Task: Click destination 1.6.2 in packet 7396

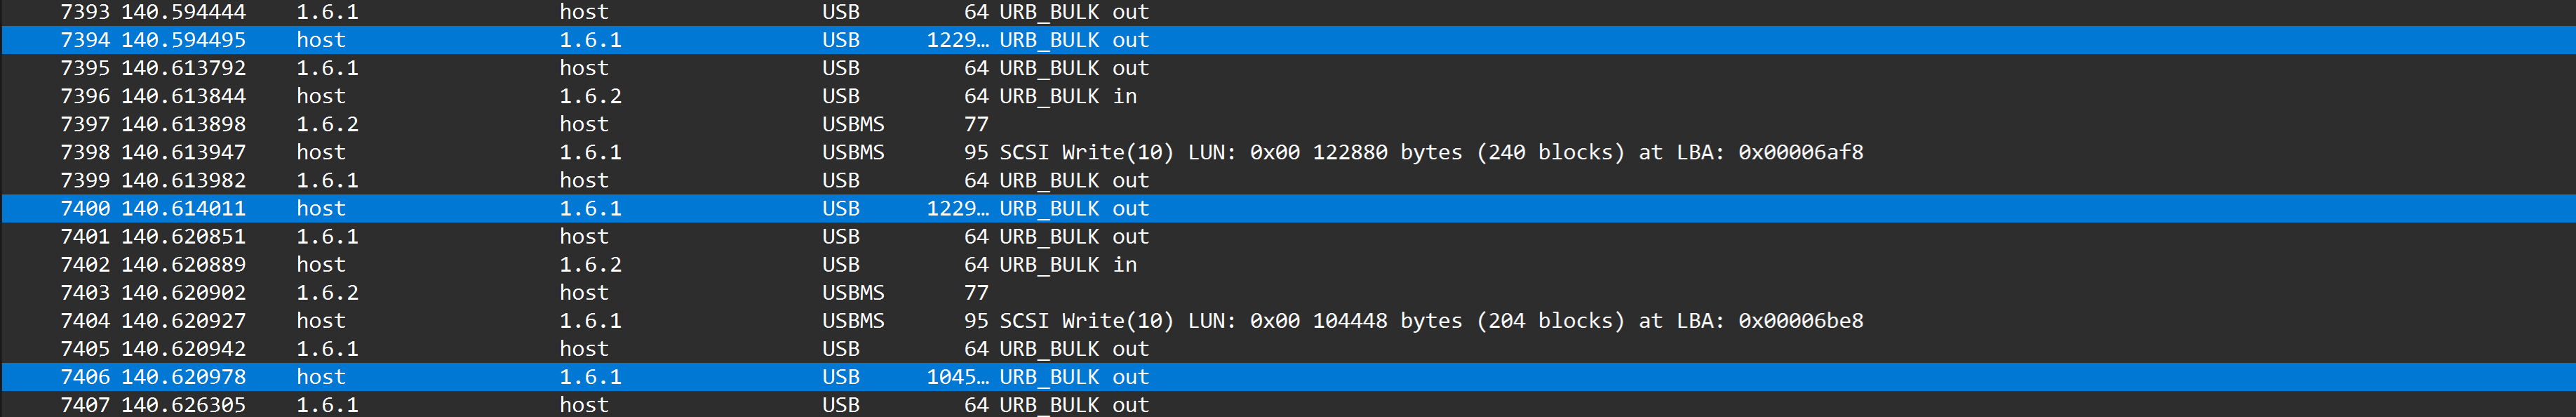Action: click(590, 96)
